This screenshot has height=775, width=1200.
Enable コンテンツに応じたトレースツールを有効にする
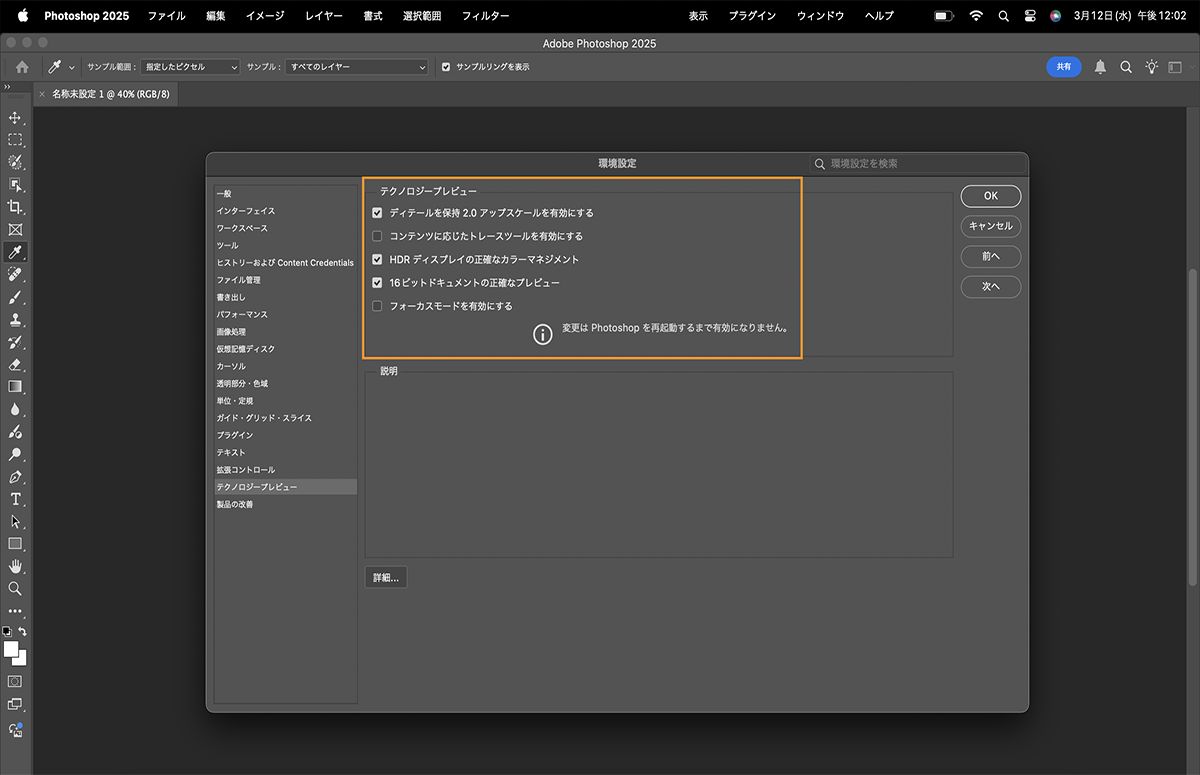click(x=377, y=235)
